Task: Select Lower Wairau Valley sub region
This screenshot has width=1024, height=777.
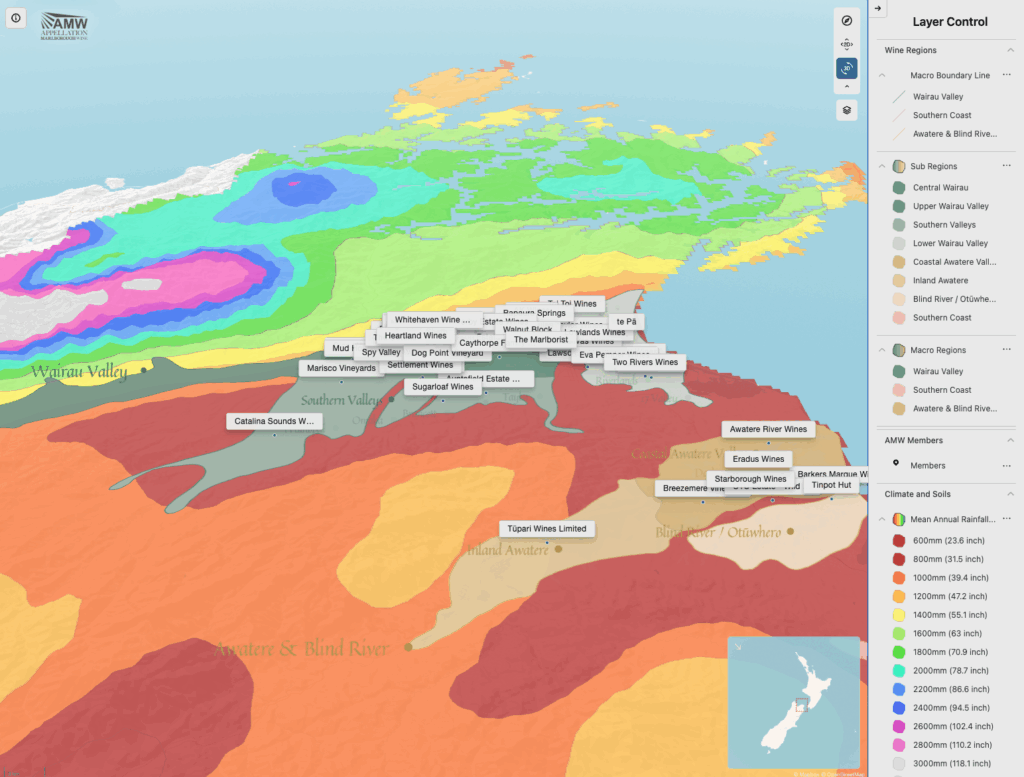Action: point(950,244)
